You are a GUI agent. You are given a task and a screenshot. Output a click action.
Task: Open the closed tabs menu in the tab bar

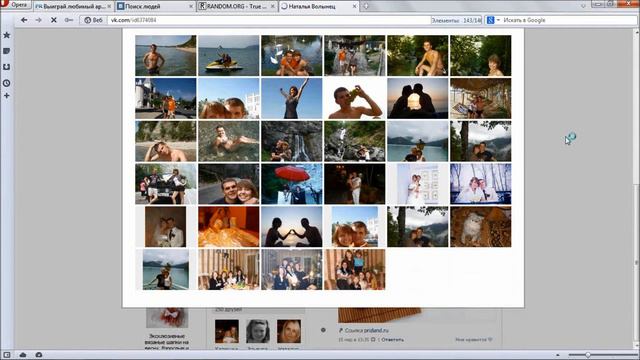click(583, 6)
